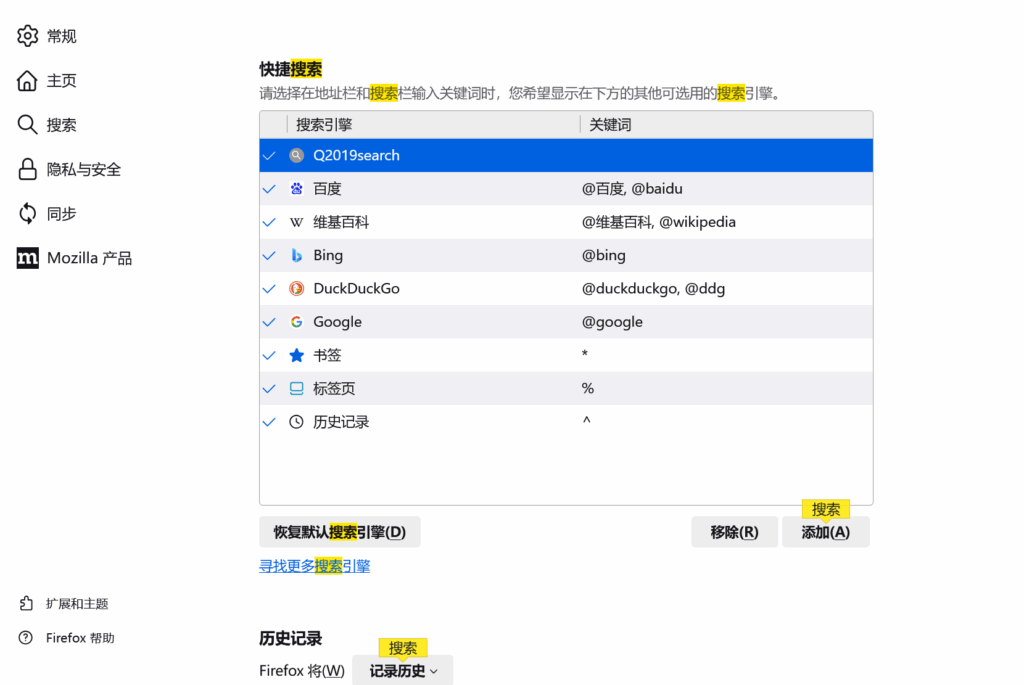Click the tabs row monitor icon
Image resolution: width=1024 pixels, height=685 pixels.
(x=296, y=389)
